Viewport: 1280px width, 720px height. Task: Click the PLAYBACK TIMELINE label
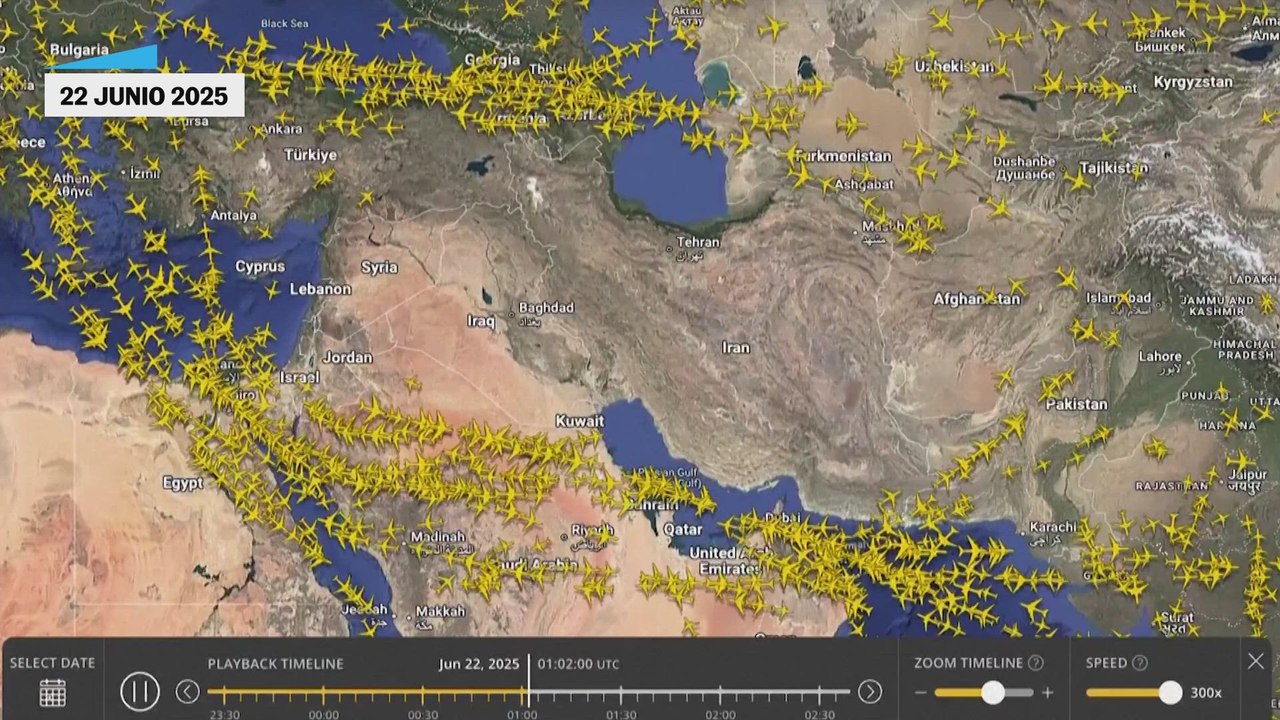point(275,663)
